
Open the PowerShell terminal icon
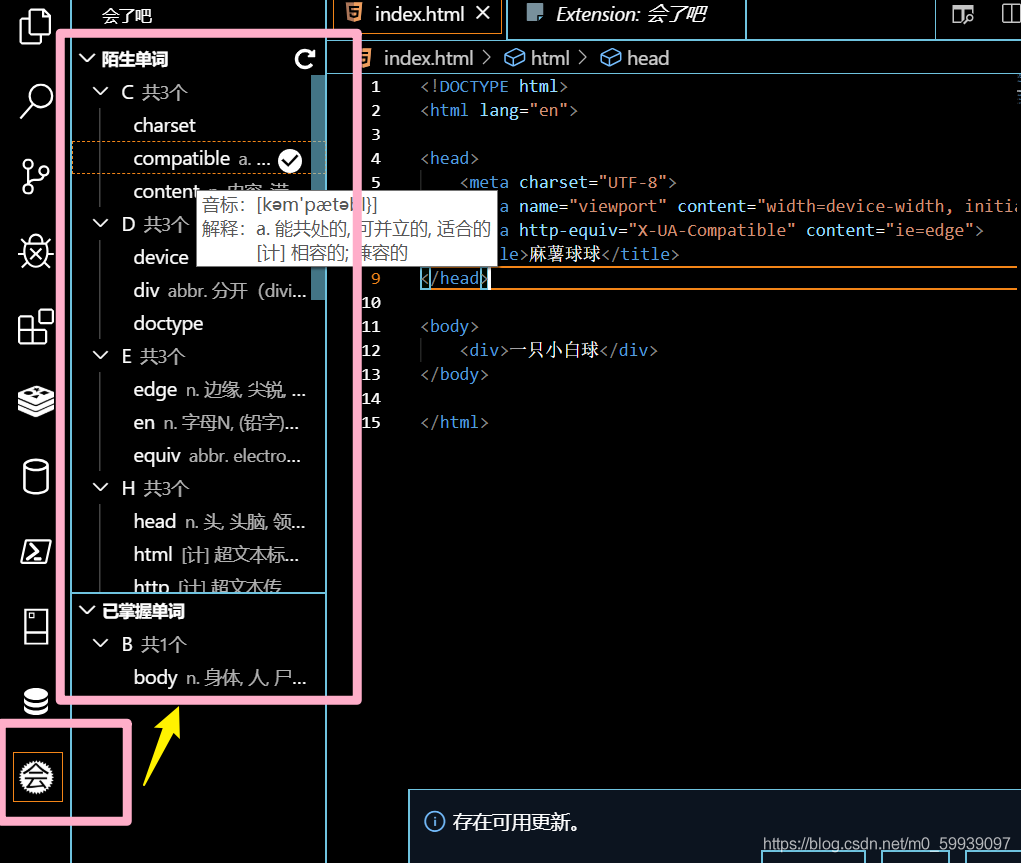[x=35, y=552]
